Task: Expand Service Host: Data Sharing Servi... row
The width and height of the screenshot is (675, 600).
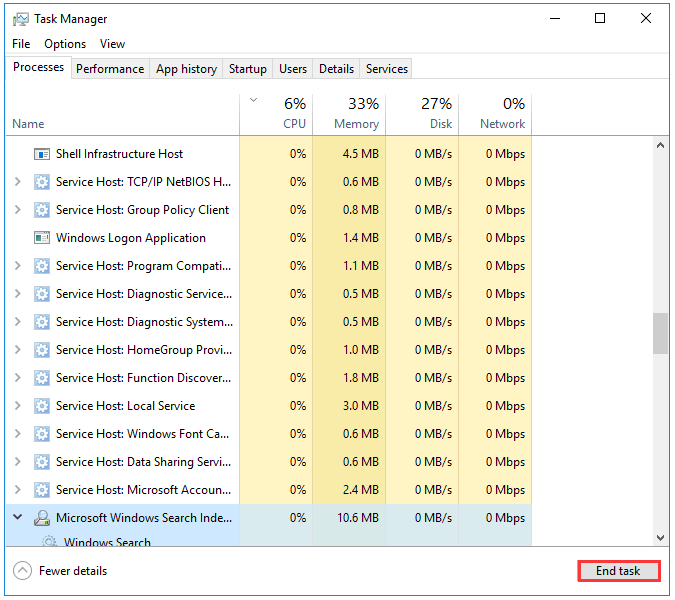Action: 18,461
